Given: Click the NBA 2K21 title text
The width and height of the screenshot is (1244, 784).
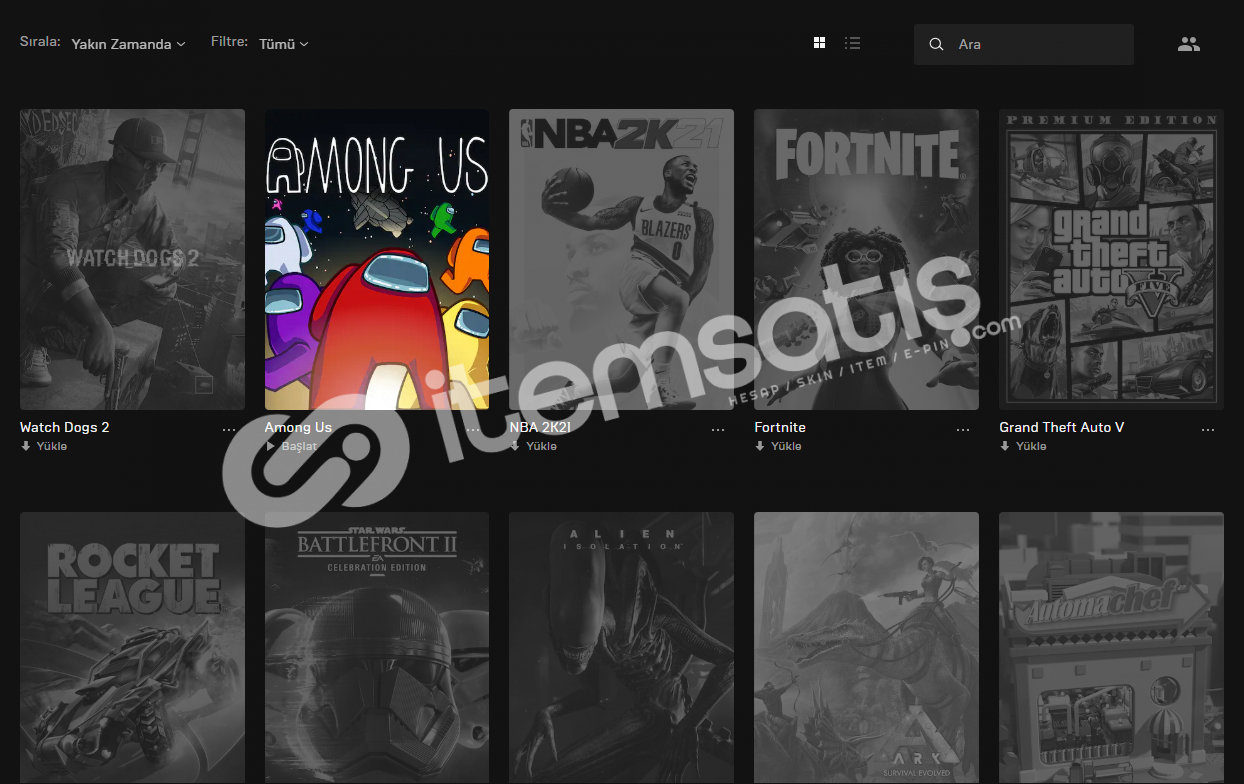Looking at the screenshot, I should (x=539, y=427).
